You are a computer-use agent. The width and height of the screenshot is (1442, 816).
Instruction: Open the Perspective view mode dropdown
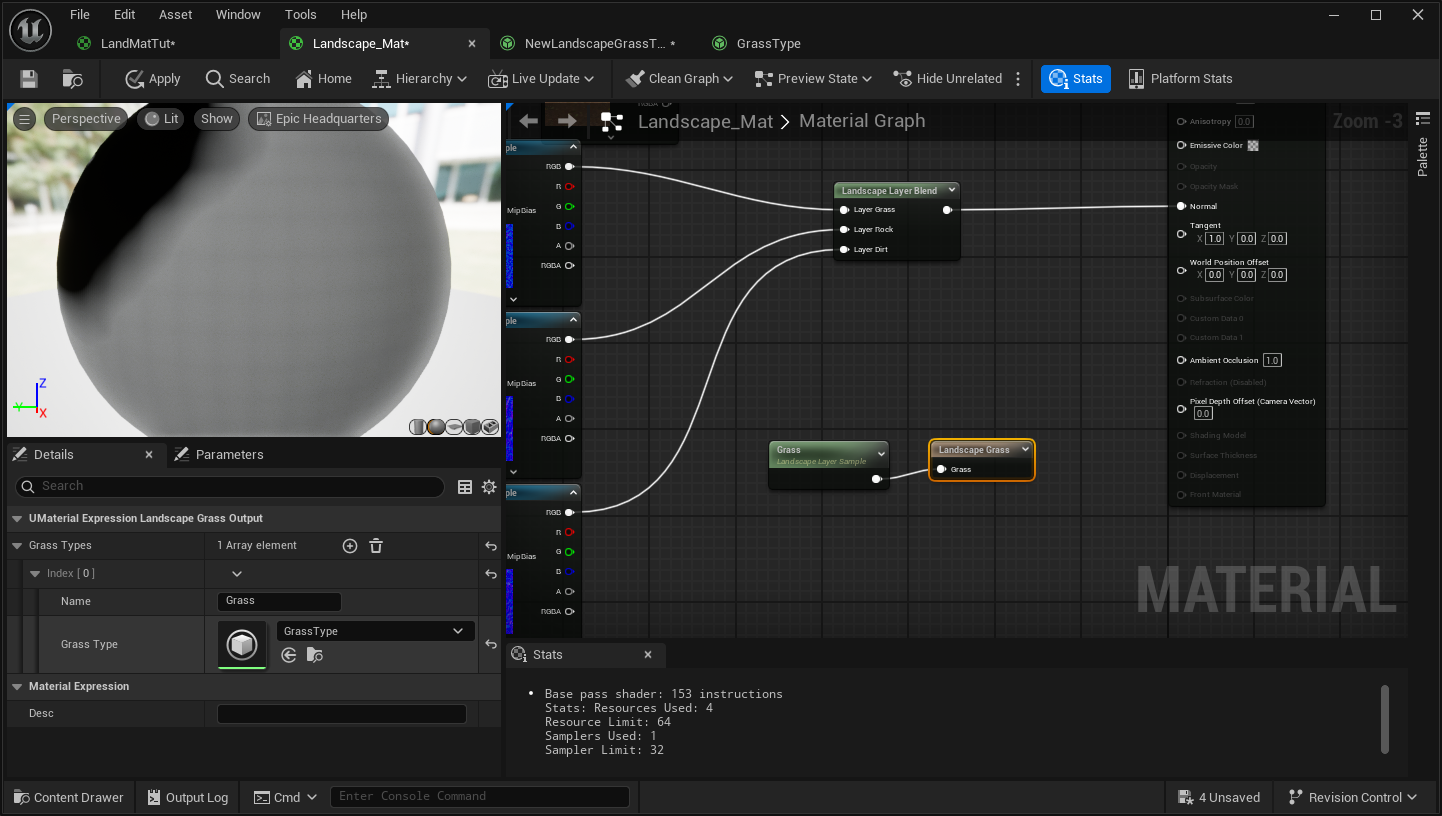[86, 119]
